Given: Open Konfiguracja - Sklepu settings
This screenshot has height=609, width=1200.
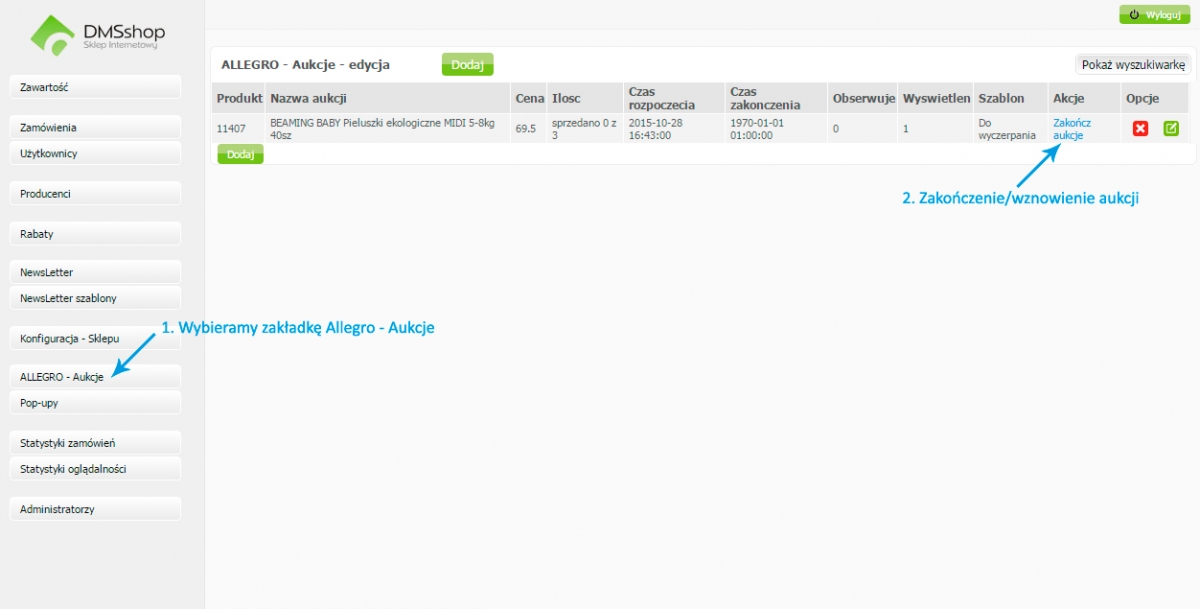Looking at the screenshot, I should (x=95, y=338).
